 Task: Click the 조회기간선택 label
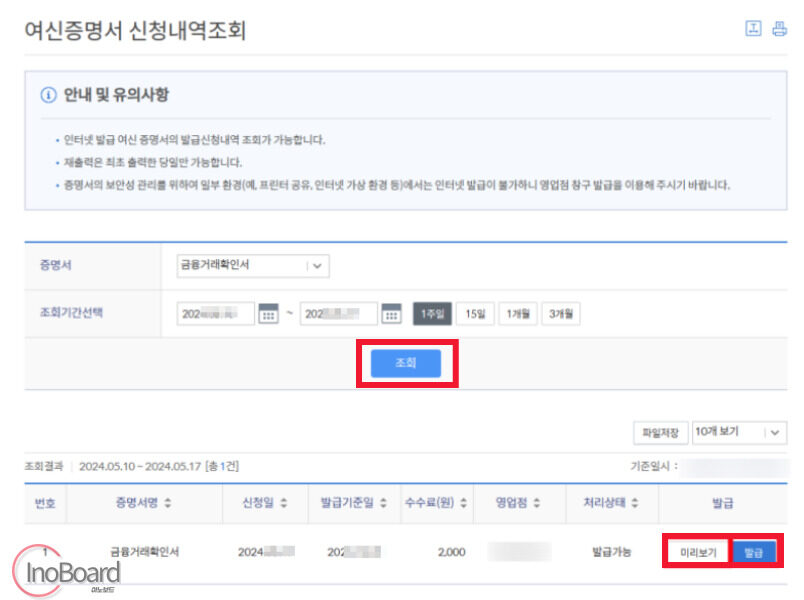71,312
